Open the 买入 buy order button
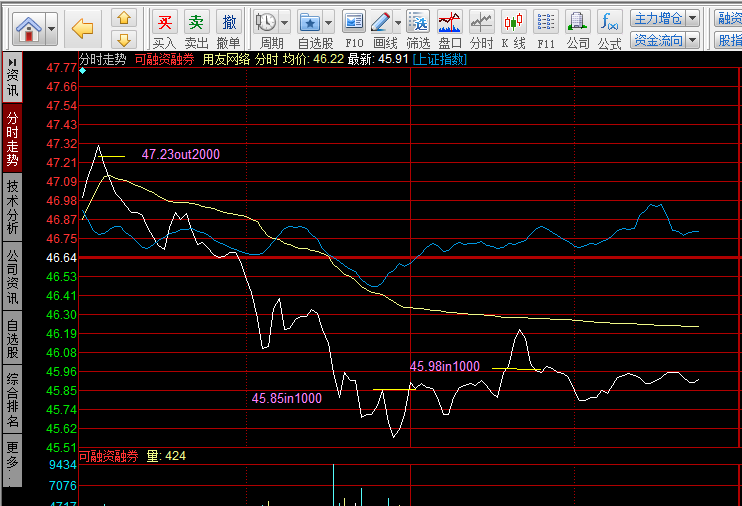The width and height of the screenshot is (742, 506). click(x=165, y=29)
